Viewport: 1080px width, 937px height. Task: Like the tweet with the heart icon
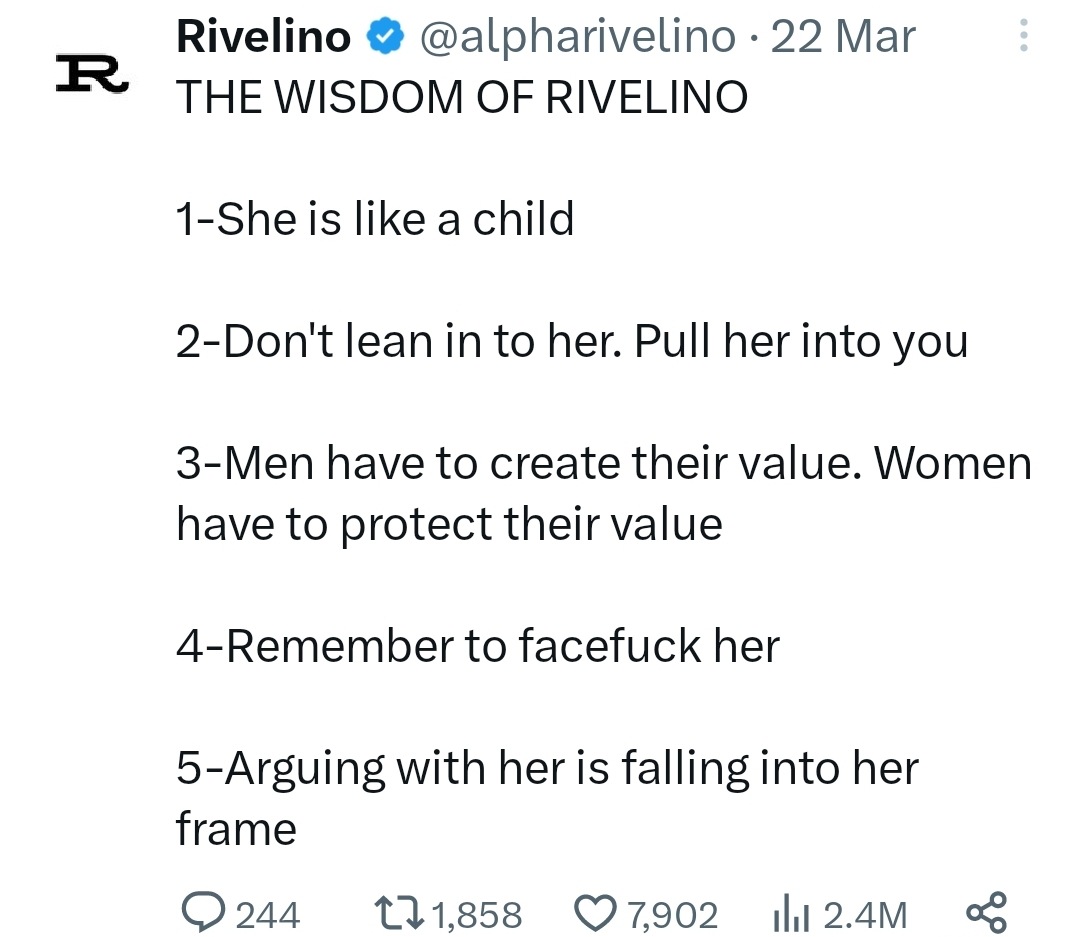tap(595, 912)
